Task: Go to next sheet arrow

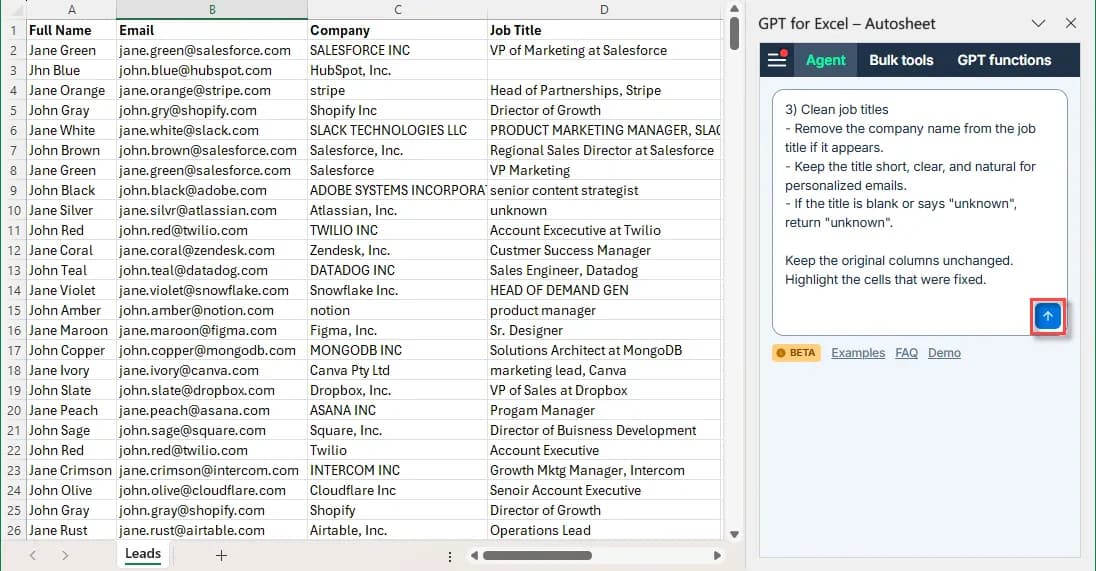Action: coord(64,556)
